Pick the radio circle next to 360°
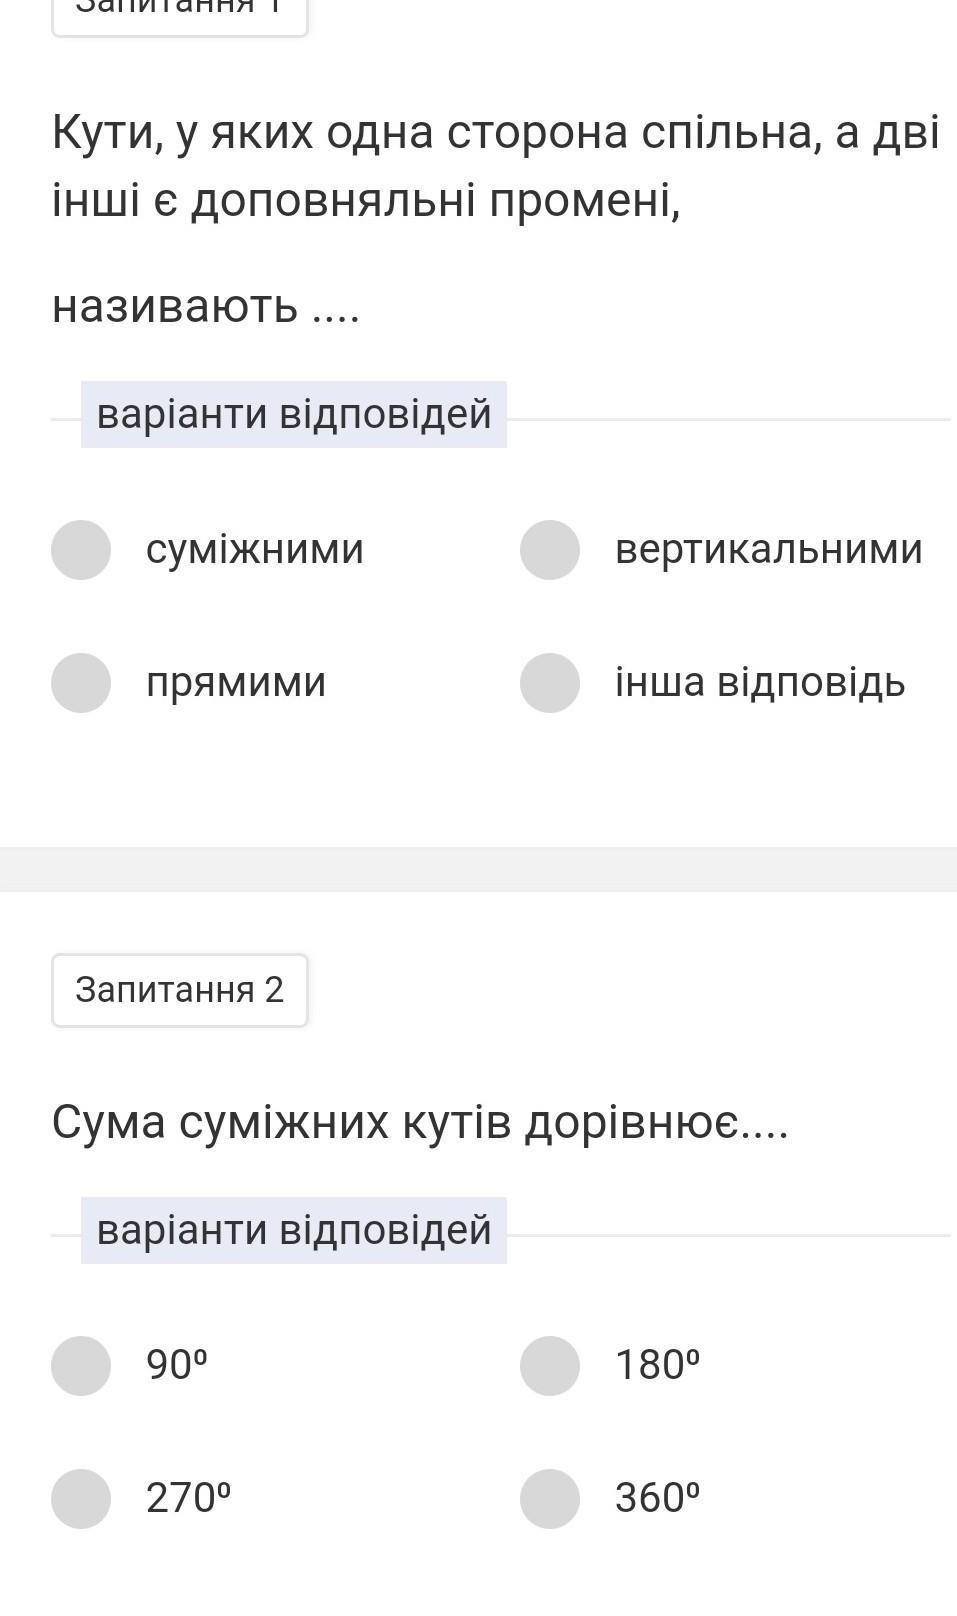Image resolution: width=957 pixels, height=1616 pixels. (x=550, y=1499)
